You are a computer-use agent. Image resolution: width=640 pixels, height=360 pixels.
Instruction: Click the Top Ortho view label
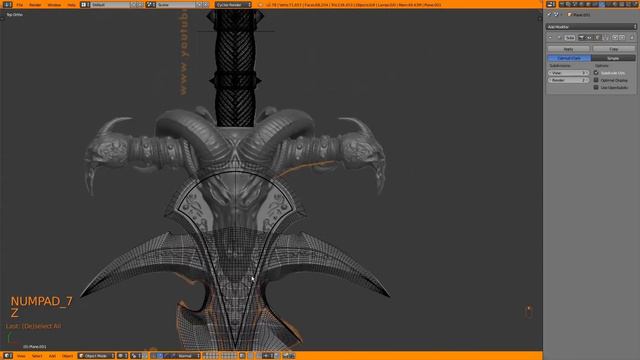(15, 14)
